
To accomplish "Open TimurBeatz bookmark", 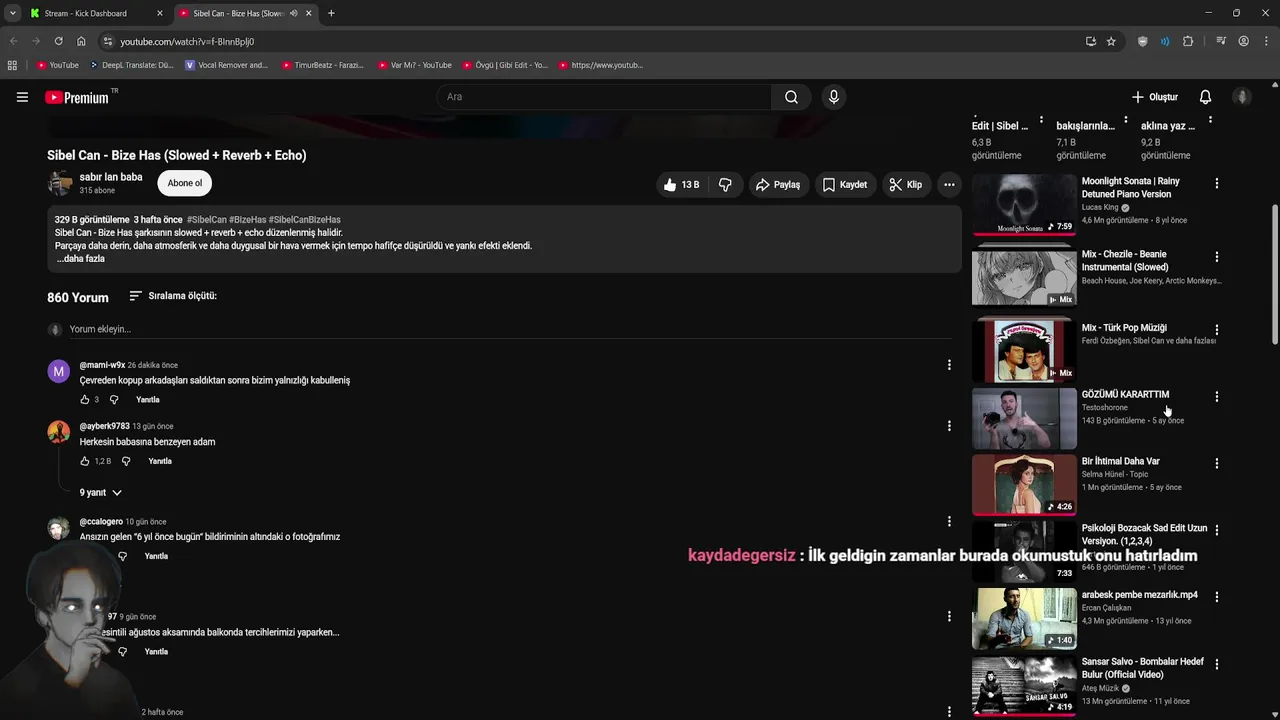I will pyautogui.click(x=322, y=65).
